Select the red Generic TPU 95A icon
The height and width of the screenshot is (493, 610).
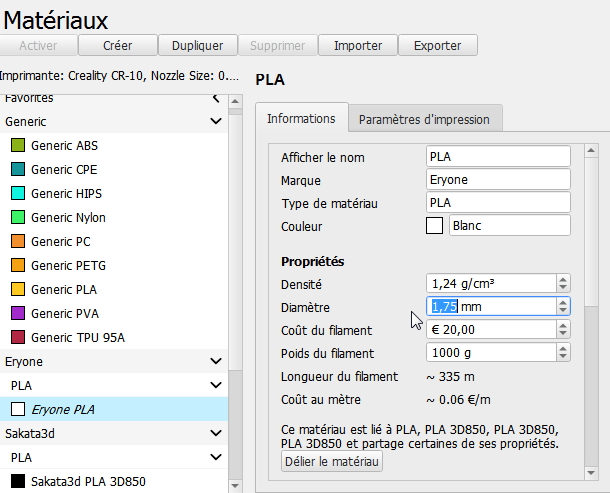(17, 338)
